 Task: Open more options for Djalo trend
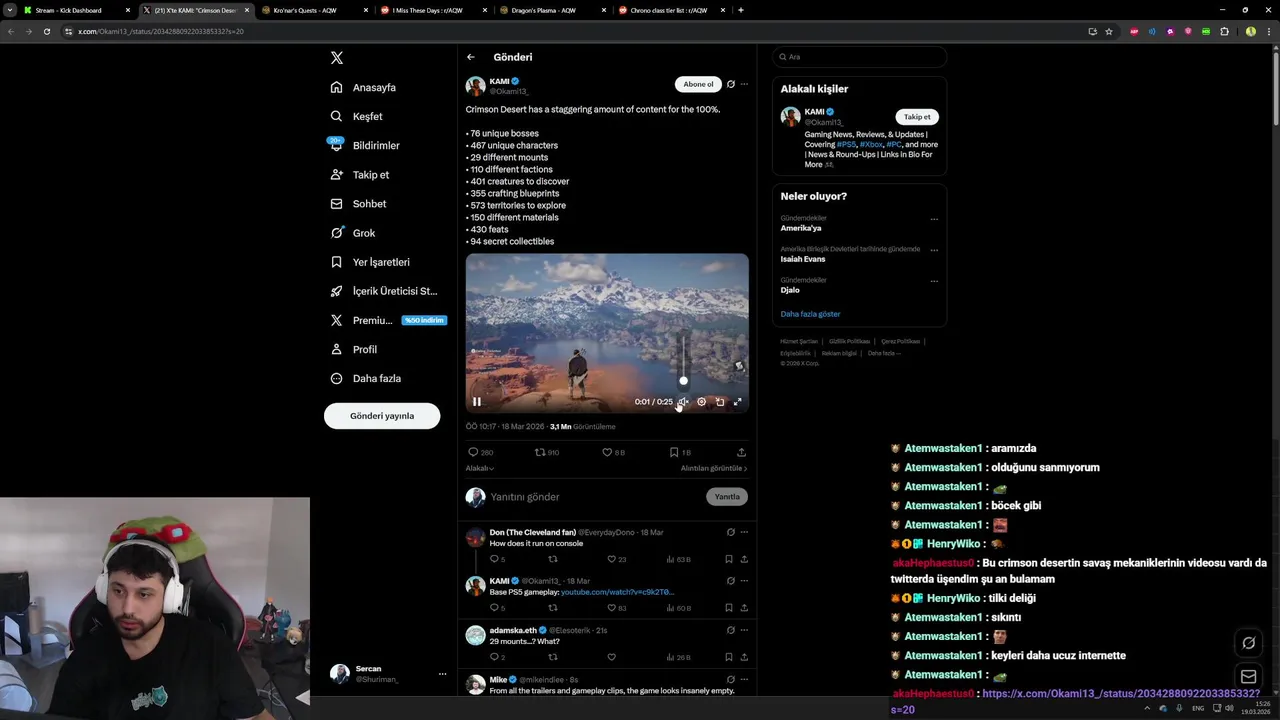(934, 281)
